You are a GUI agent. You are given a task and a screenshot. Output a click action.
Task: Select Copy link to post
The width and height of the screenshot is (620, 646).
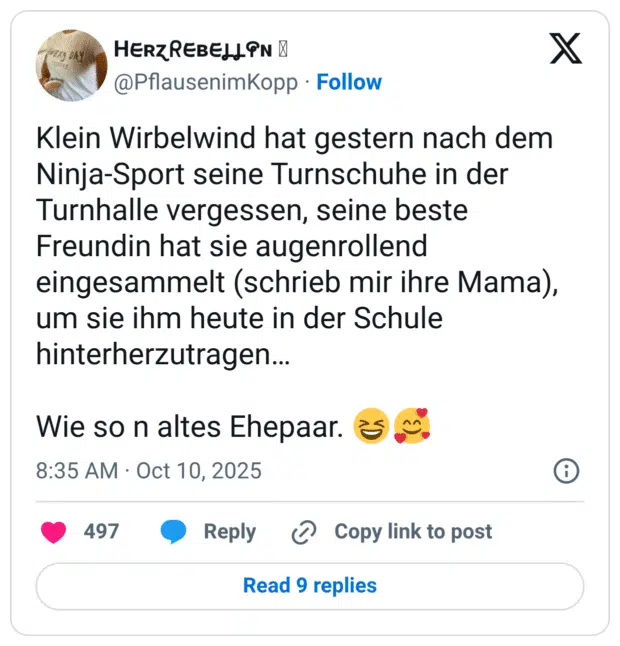(x=413, y=532)
